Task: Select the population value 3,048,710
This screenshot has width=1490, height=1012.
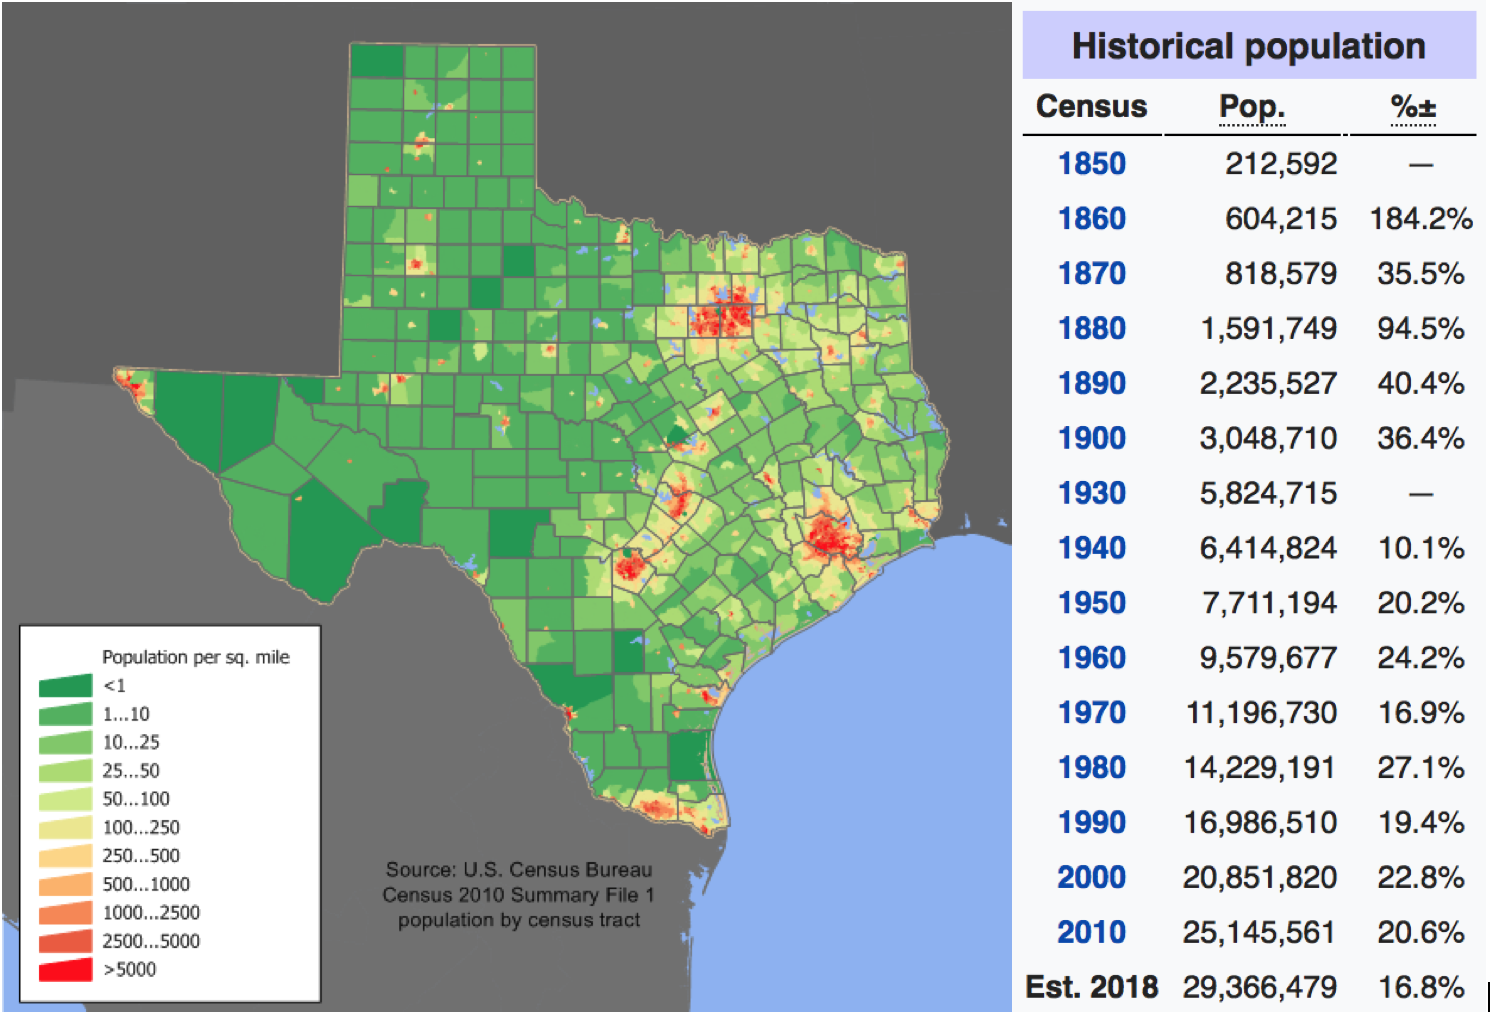Action: (1268, 439)
